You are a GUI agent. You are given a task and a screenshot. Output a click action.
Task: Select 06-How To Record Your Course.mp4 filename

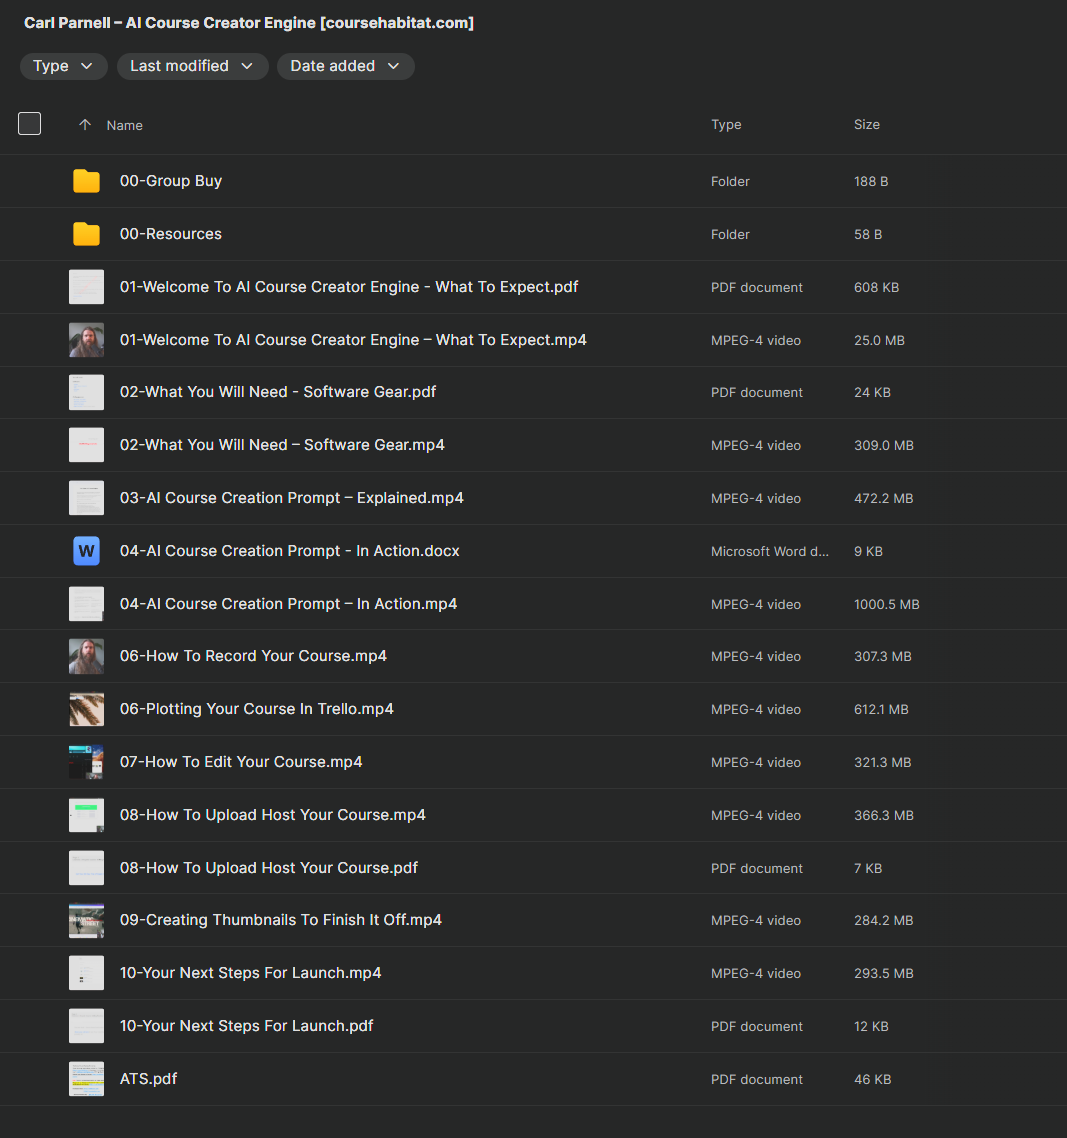(x=253, y=656)
